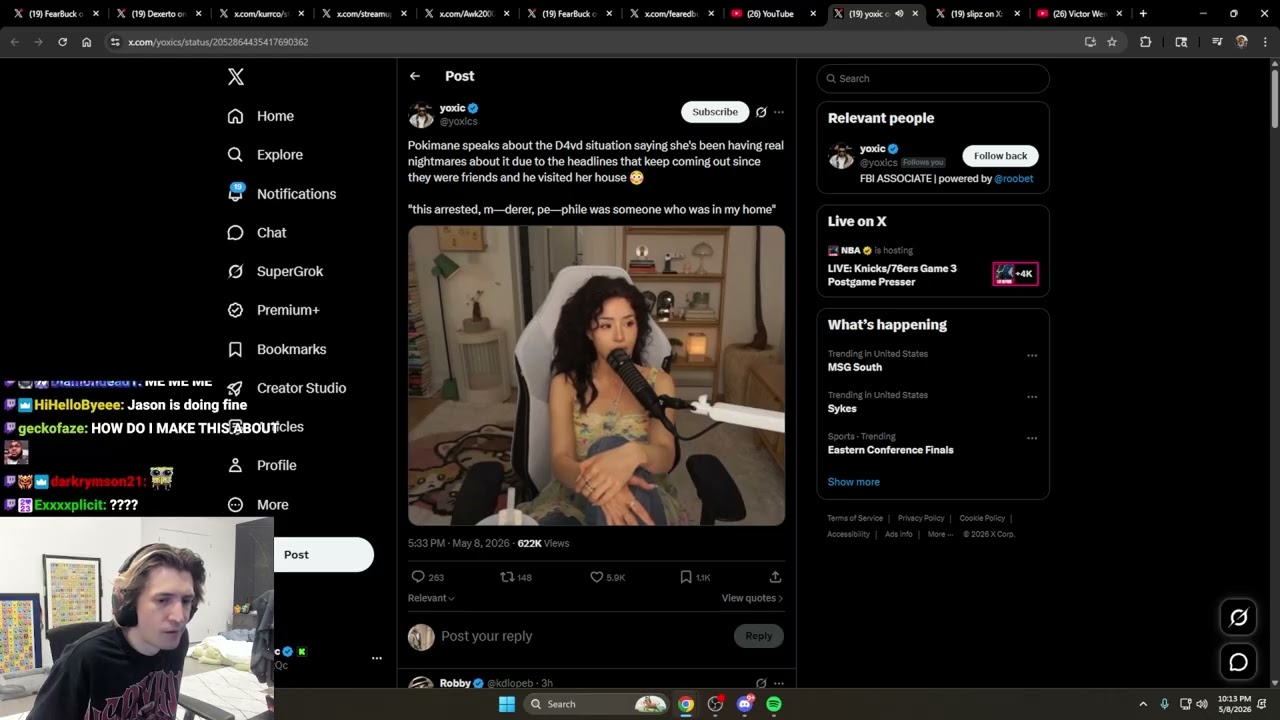Click the X Search box
1280x720 pixels.
tap(933, 78)
